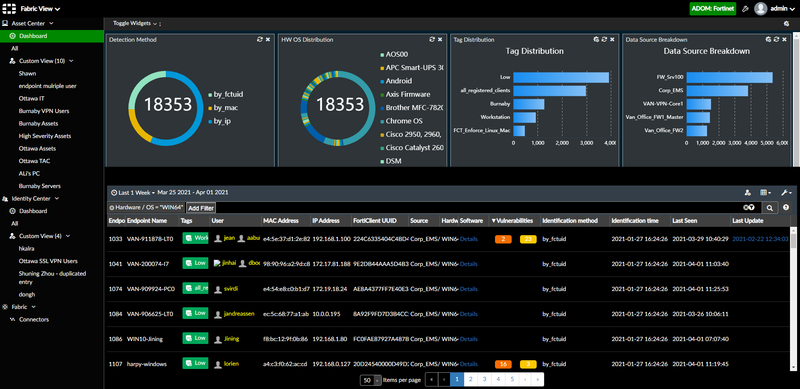This screenshot has width=800, height=389.
Task: Toggle the by_ip legend entry
Action: [x=220, y=121]
